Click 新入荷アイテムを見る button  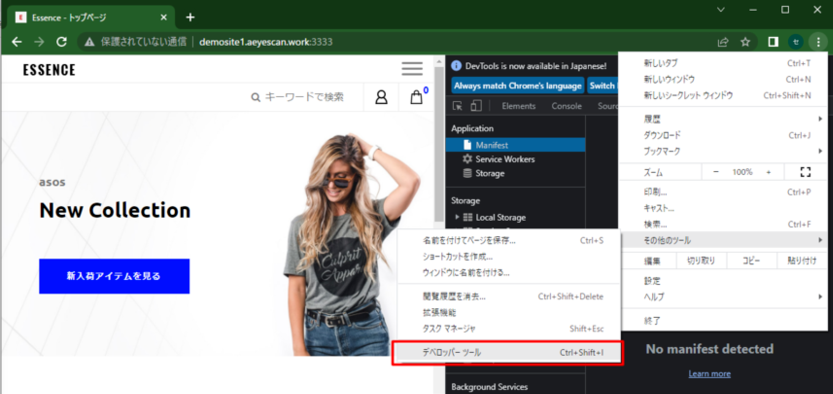(x=114, y=276)
